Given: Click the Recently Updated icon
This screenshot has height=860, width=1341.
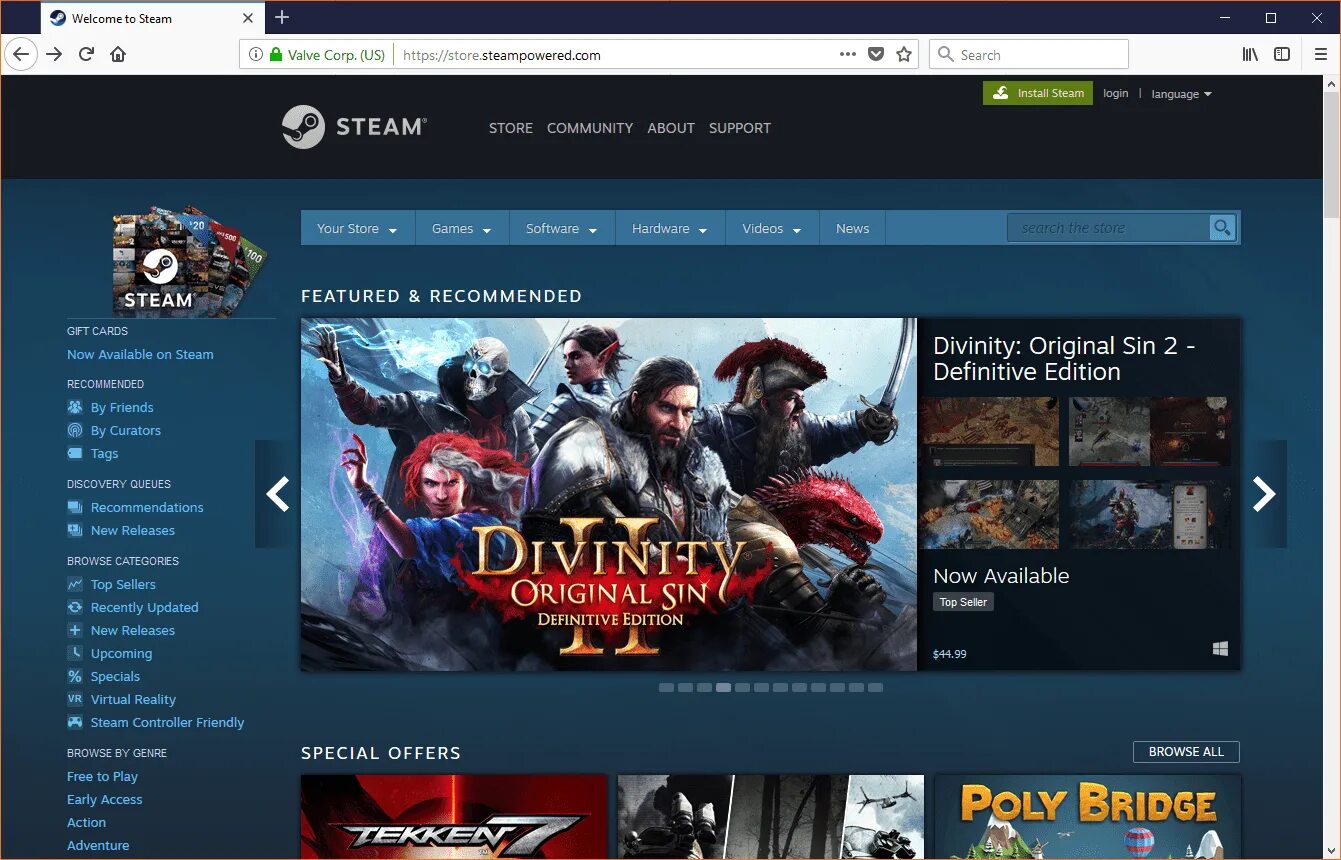Looking at the screenshot, I should (75, 607).
